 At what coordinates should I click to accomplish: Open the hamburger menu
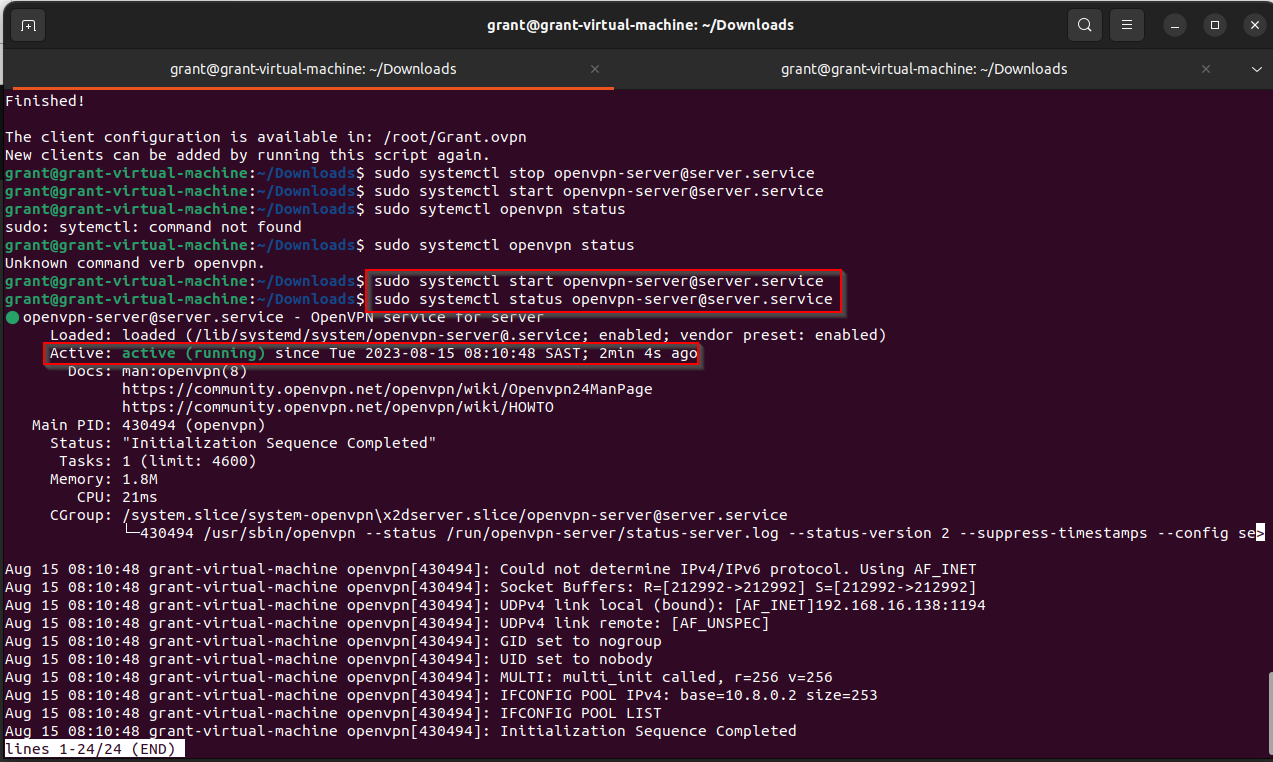point(1126,24)
